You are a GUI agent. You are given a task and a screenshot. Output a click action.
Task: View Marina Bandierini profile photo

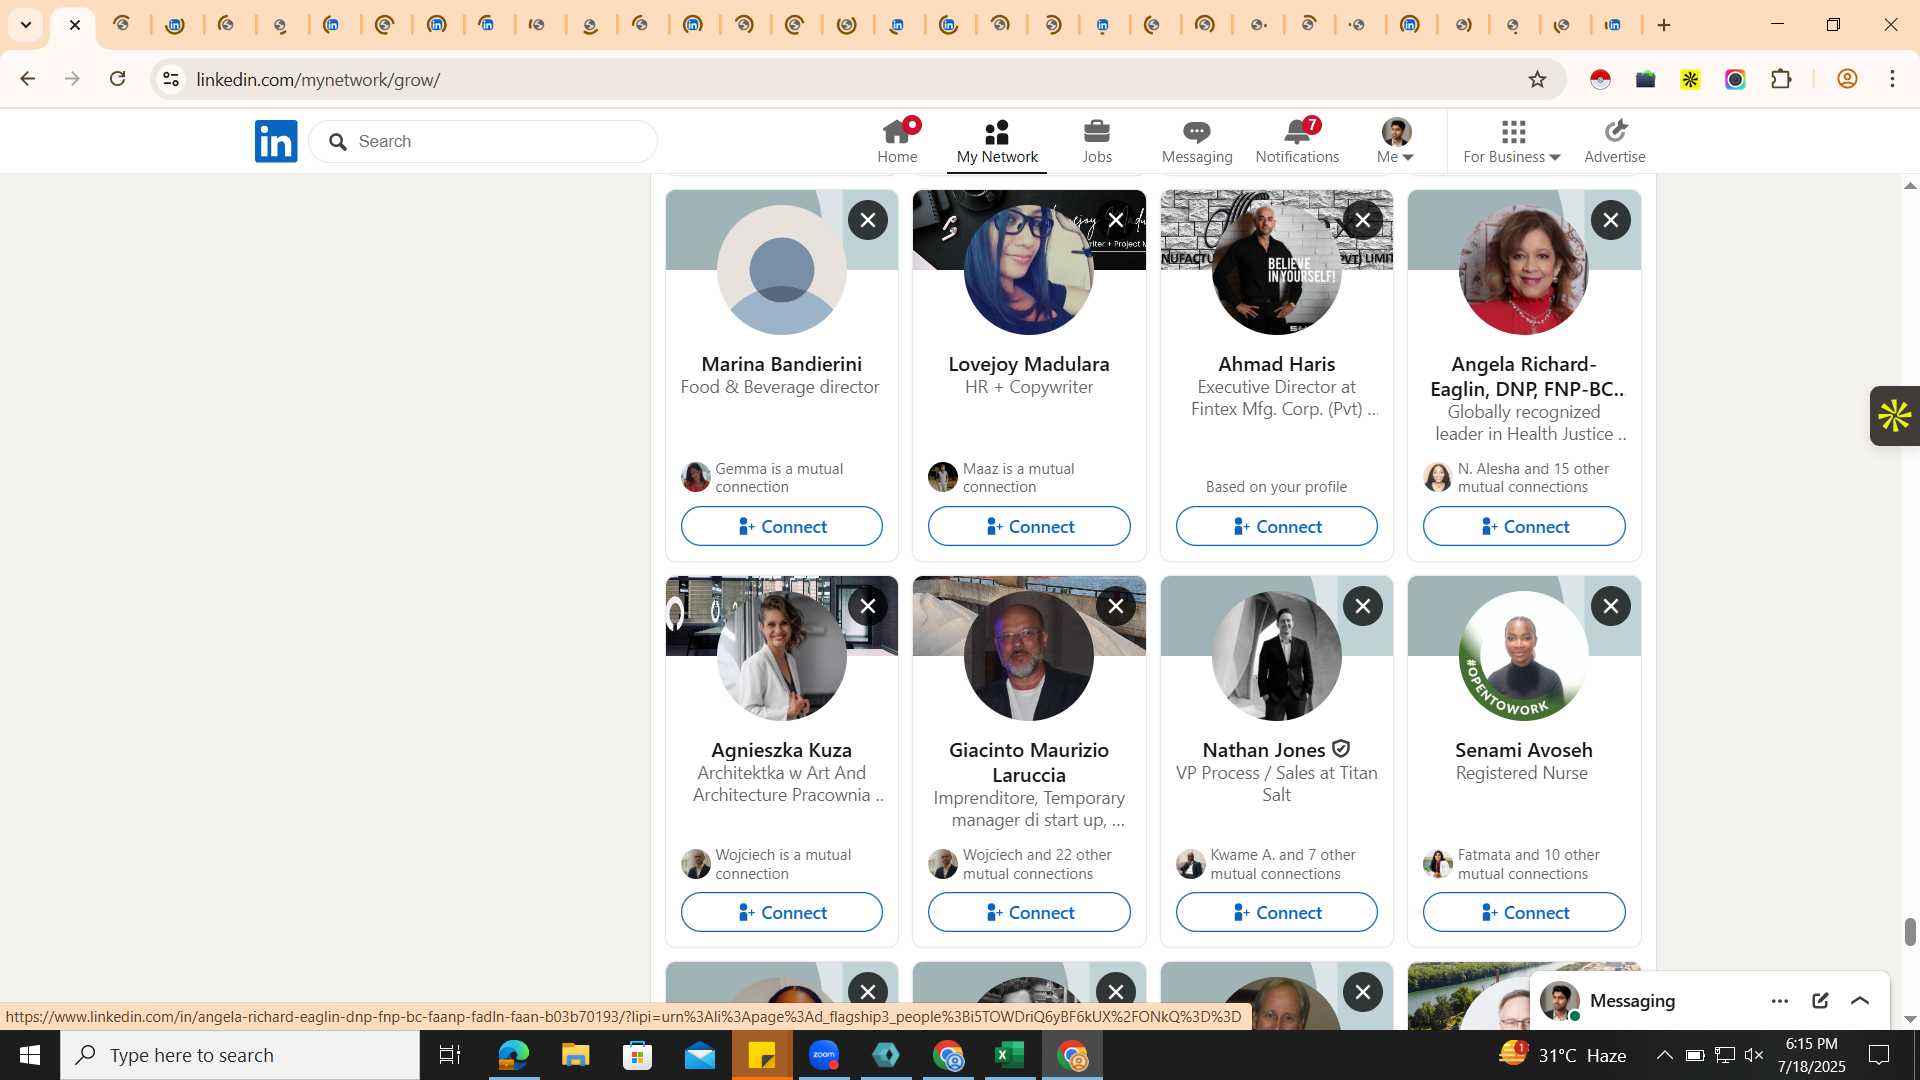[782, 270]
